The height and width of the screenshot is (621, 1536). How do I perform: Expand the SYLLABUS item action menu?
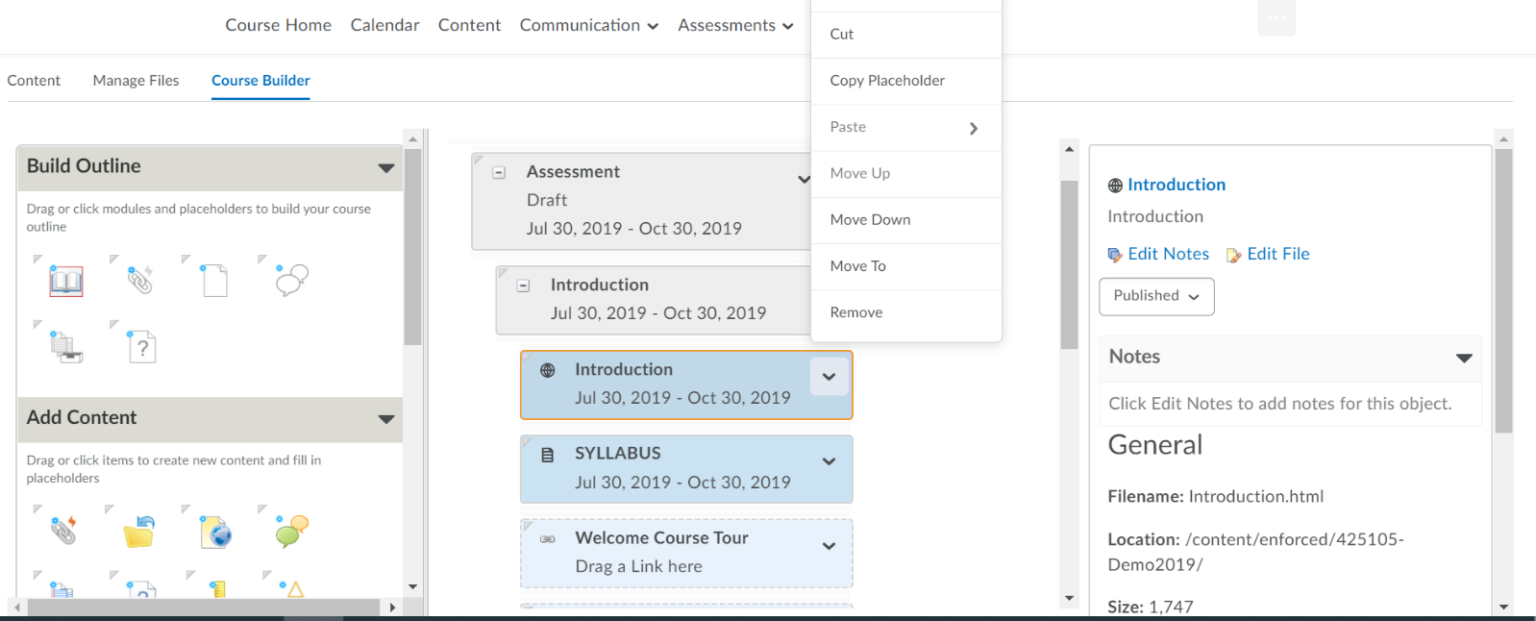pyautogui.click(x=828, y=461)
